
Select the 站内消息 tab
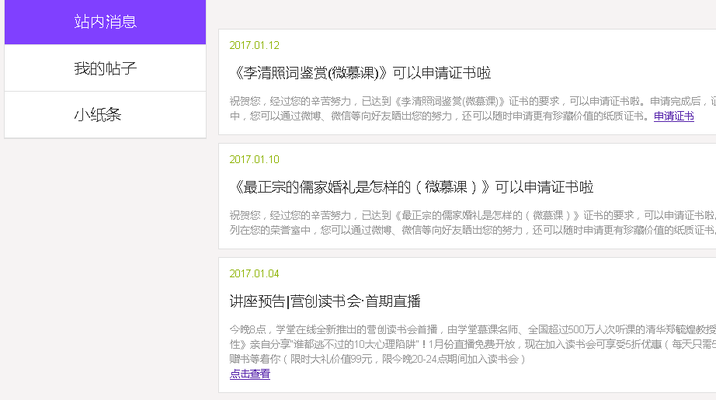105,22
